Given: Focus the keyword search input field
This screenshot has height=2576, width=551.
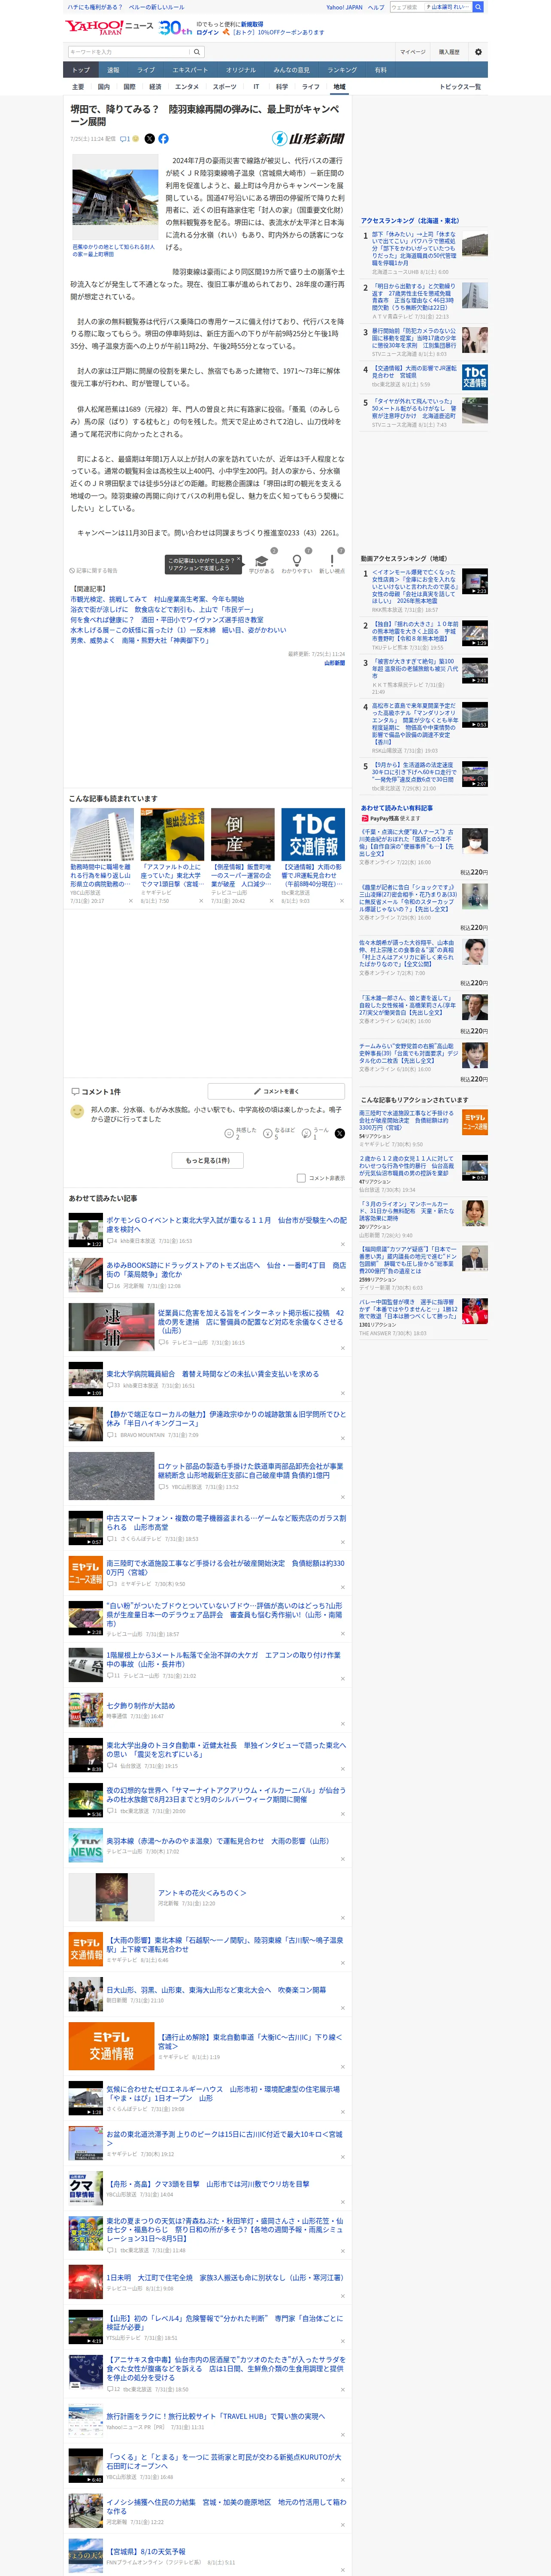Looking at the screenshot, I should click(x=129, y=52).
